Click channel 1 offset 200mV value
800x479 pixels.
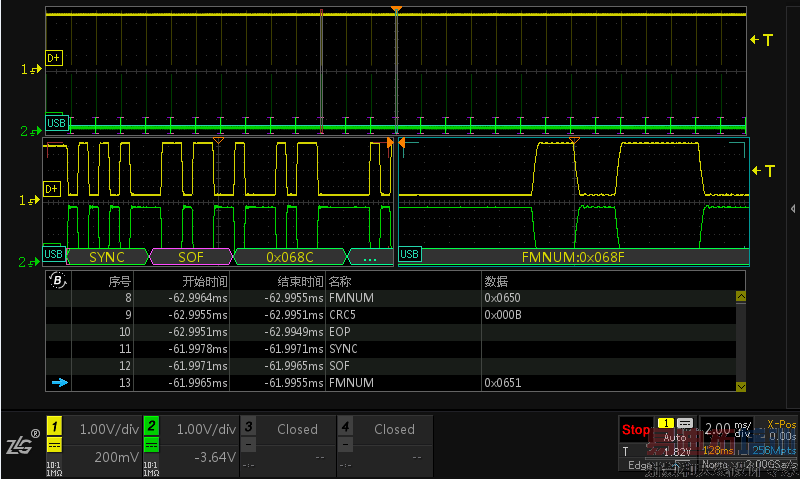[116, 457]
